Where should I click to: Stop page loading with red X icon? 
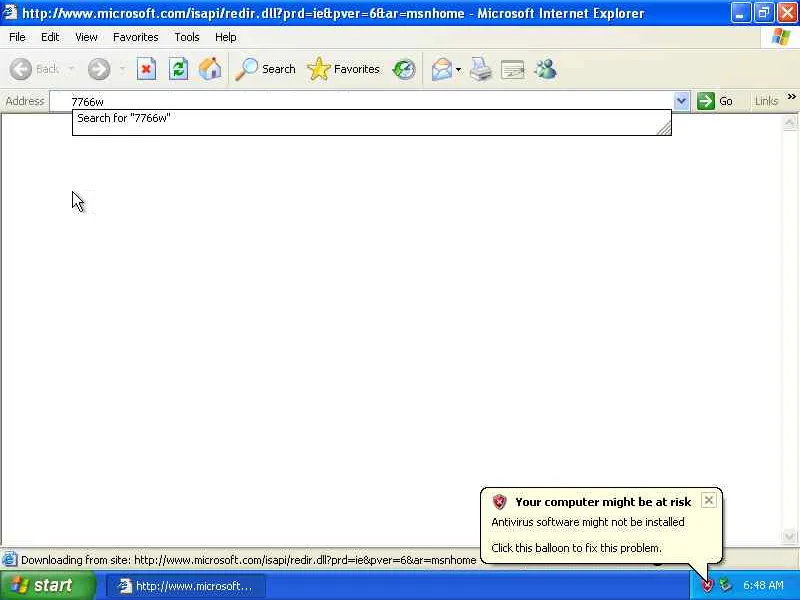[146, 69]
